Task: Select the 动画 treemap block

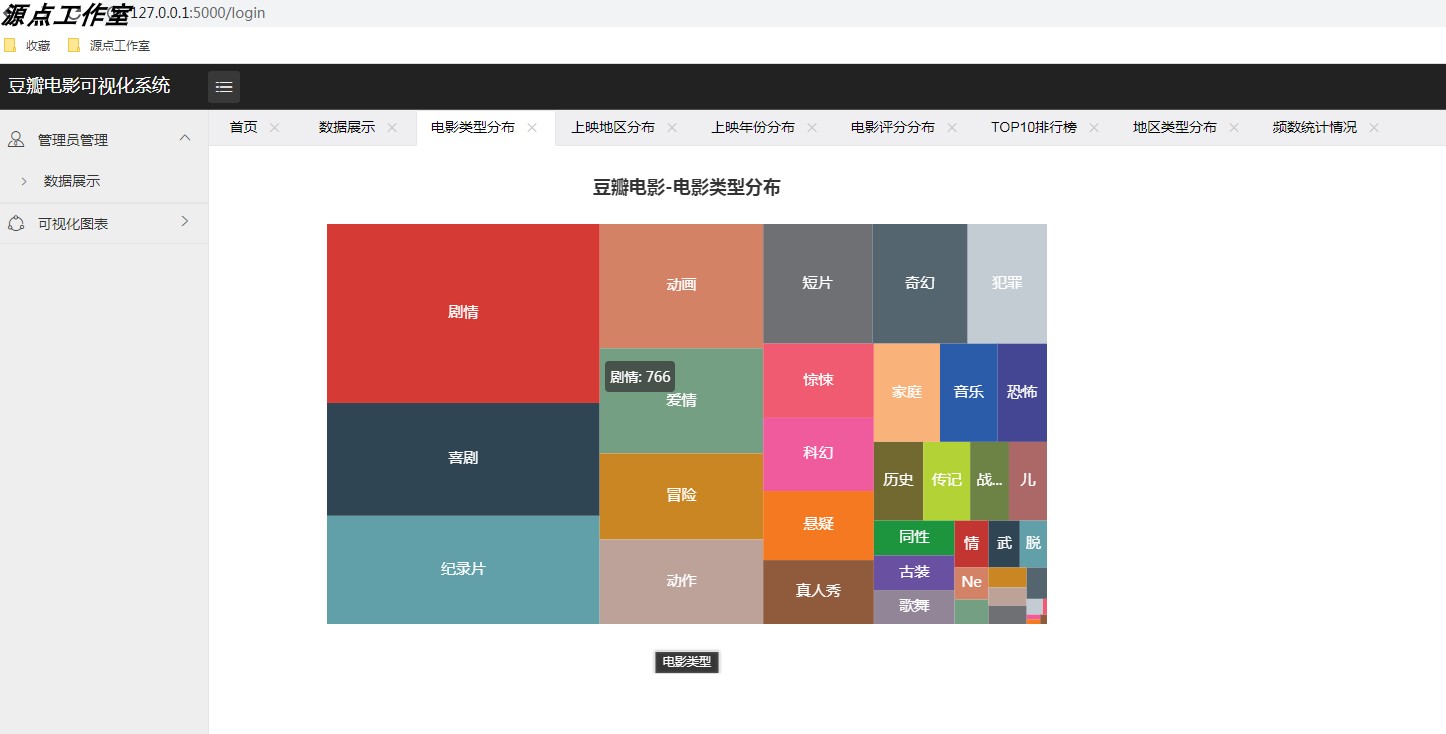Action: click(x=681, y=286)
